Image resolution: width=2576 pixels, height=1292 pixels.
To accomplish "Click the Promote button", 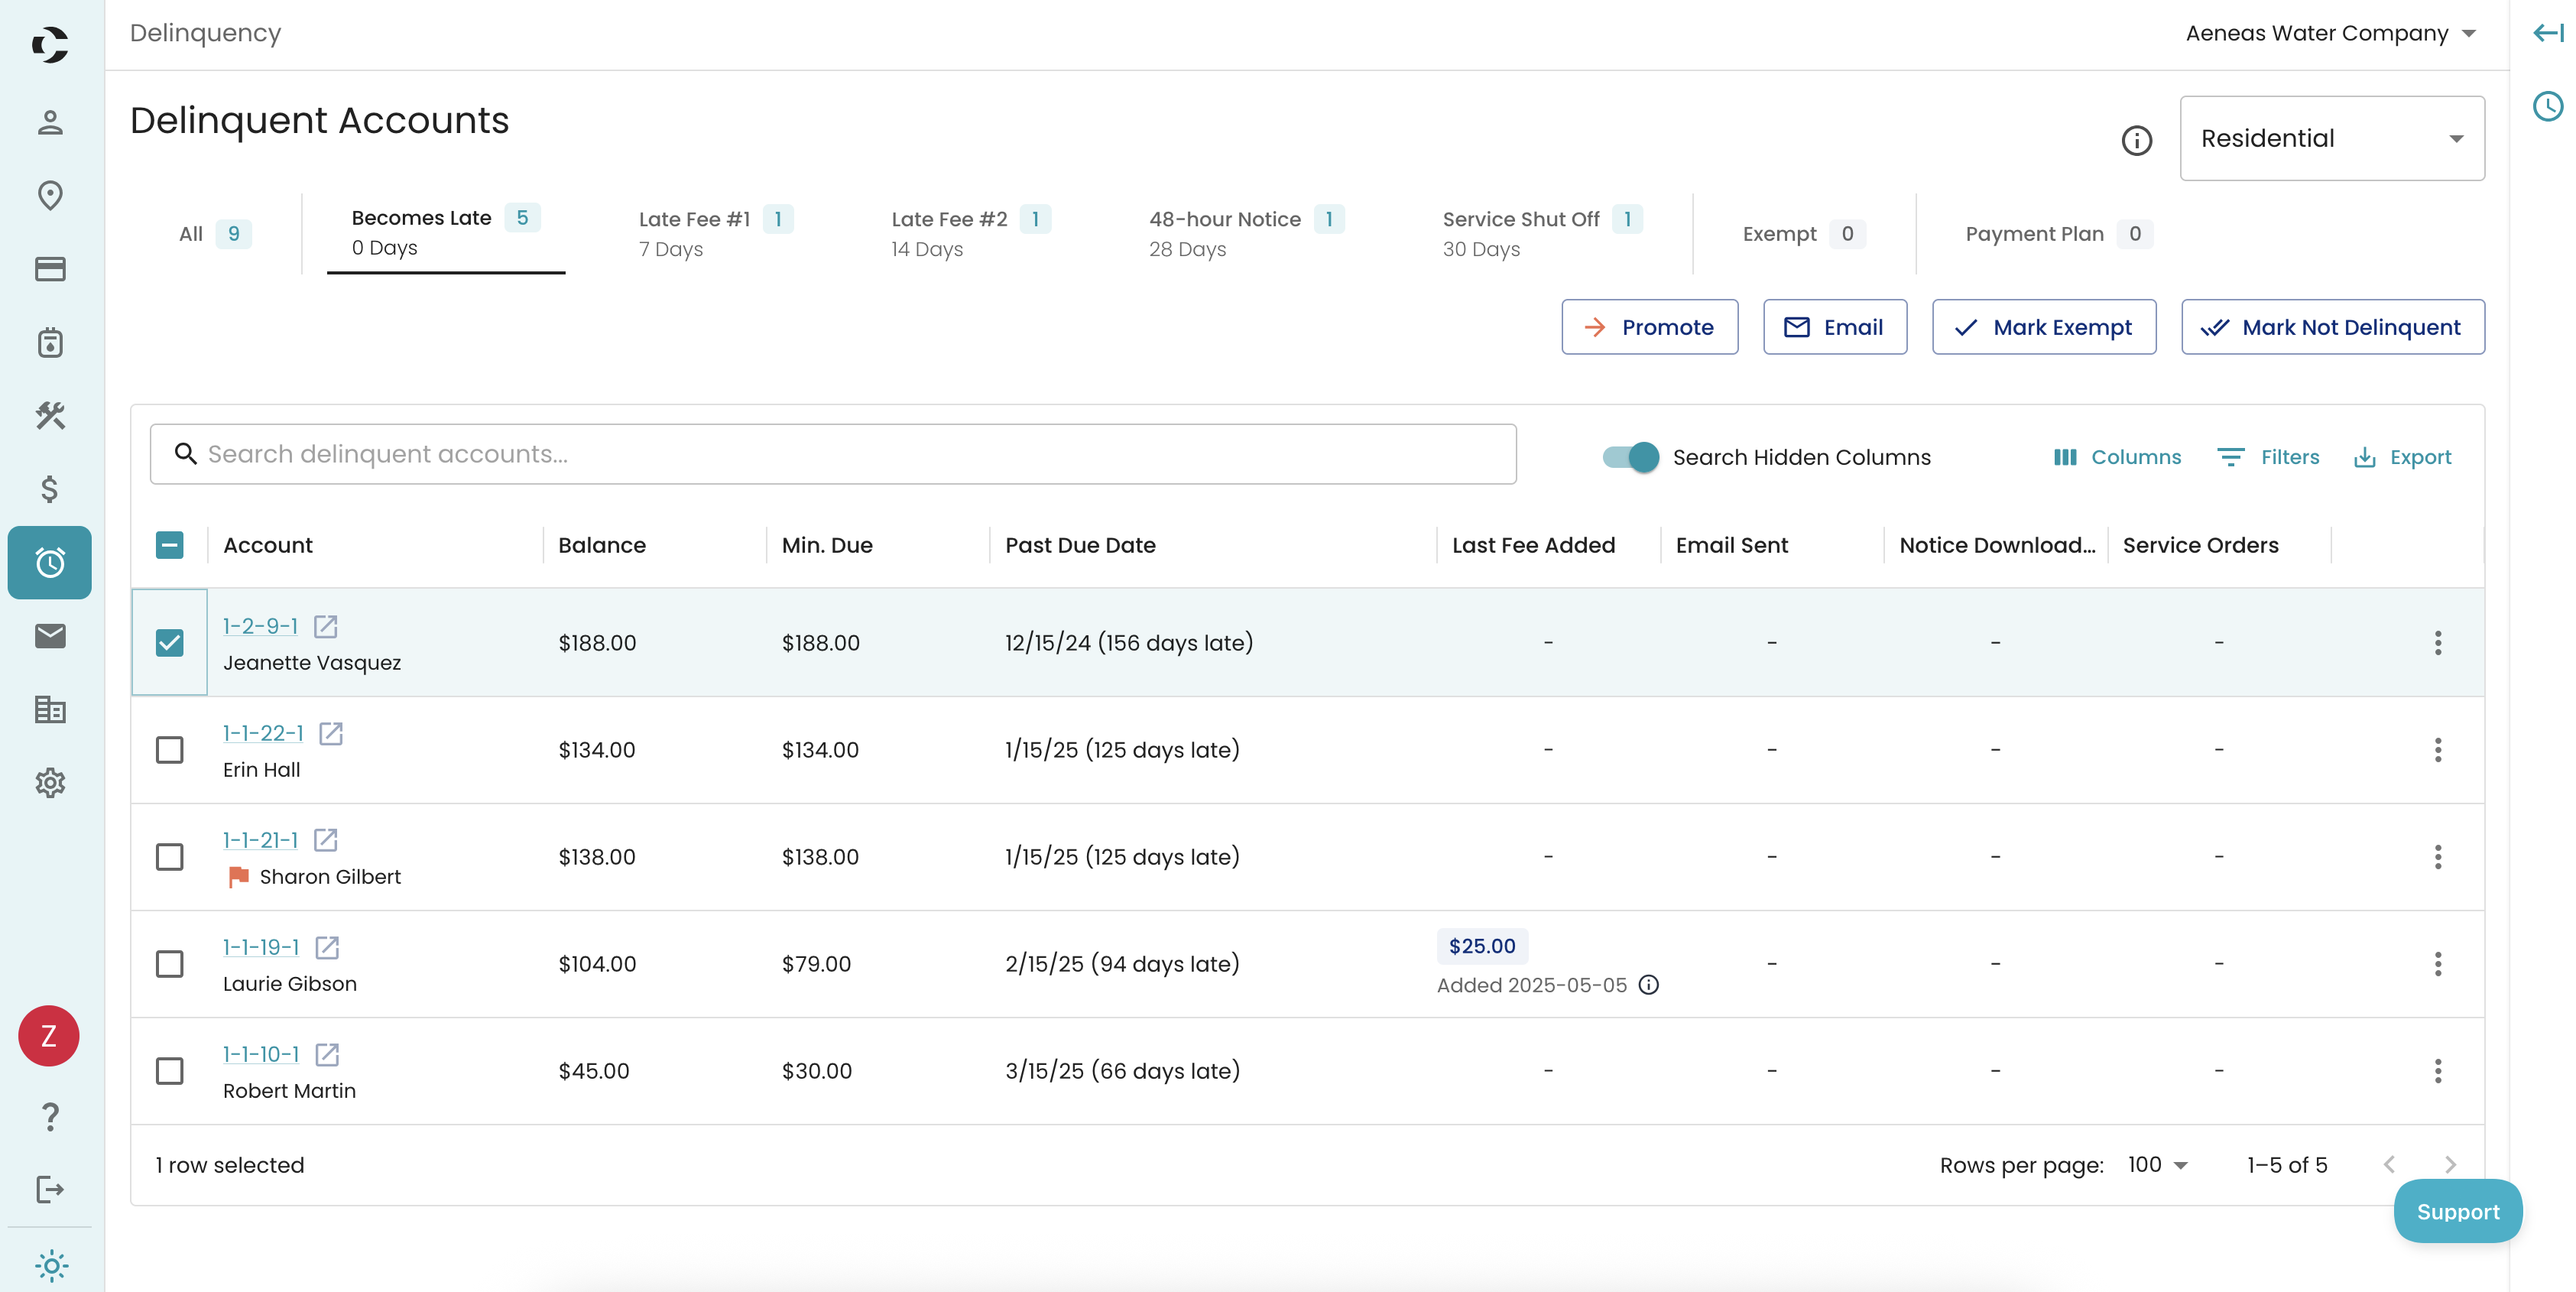I will pyautogui.click(x=1649, y=327).
